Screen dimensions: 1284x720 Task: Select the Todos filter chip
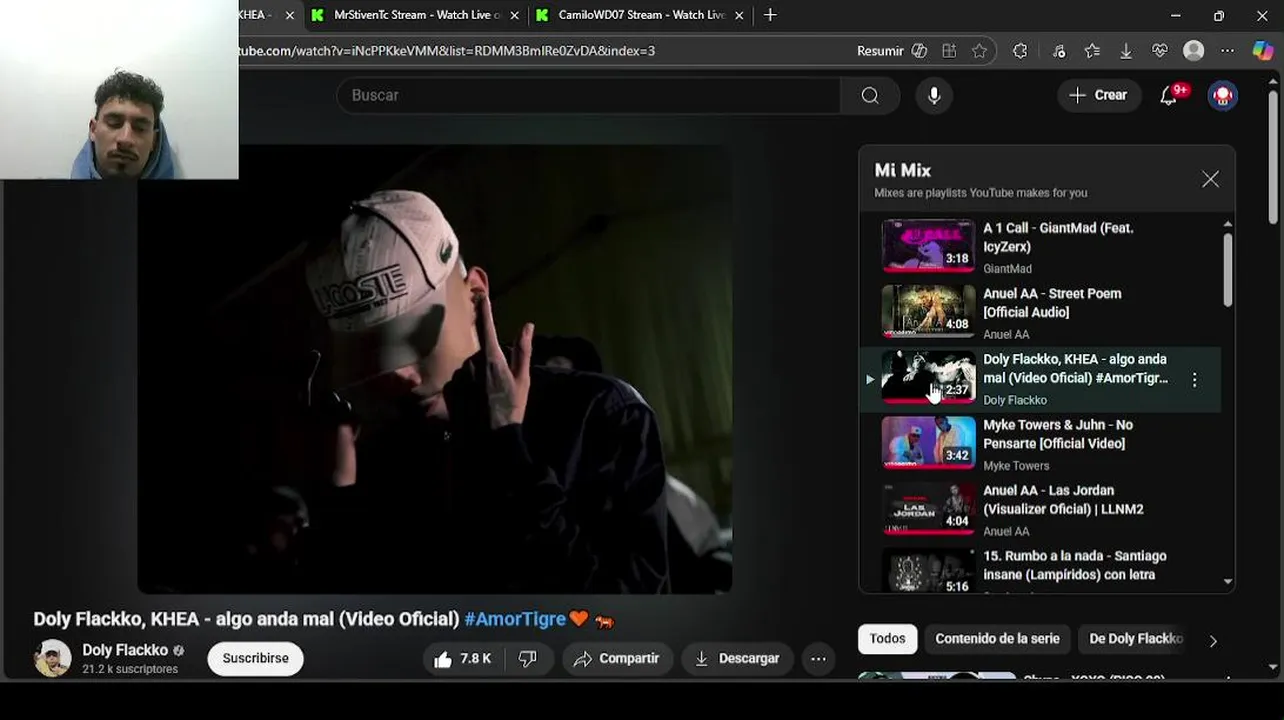(x=887, y=639)
